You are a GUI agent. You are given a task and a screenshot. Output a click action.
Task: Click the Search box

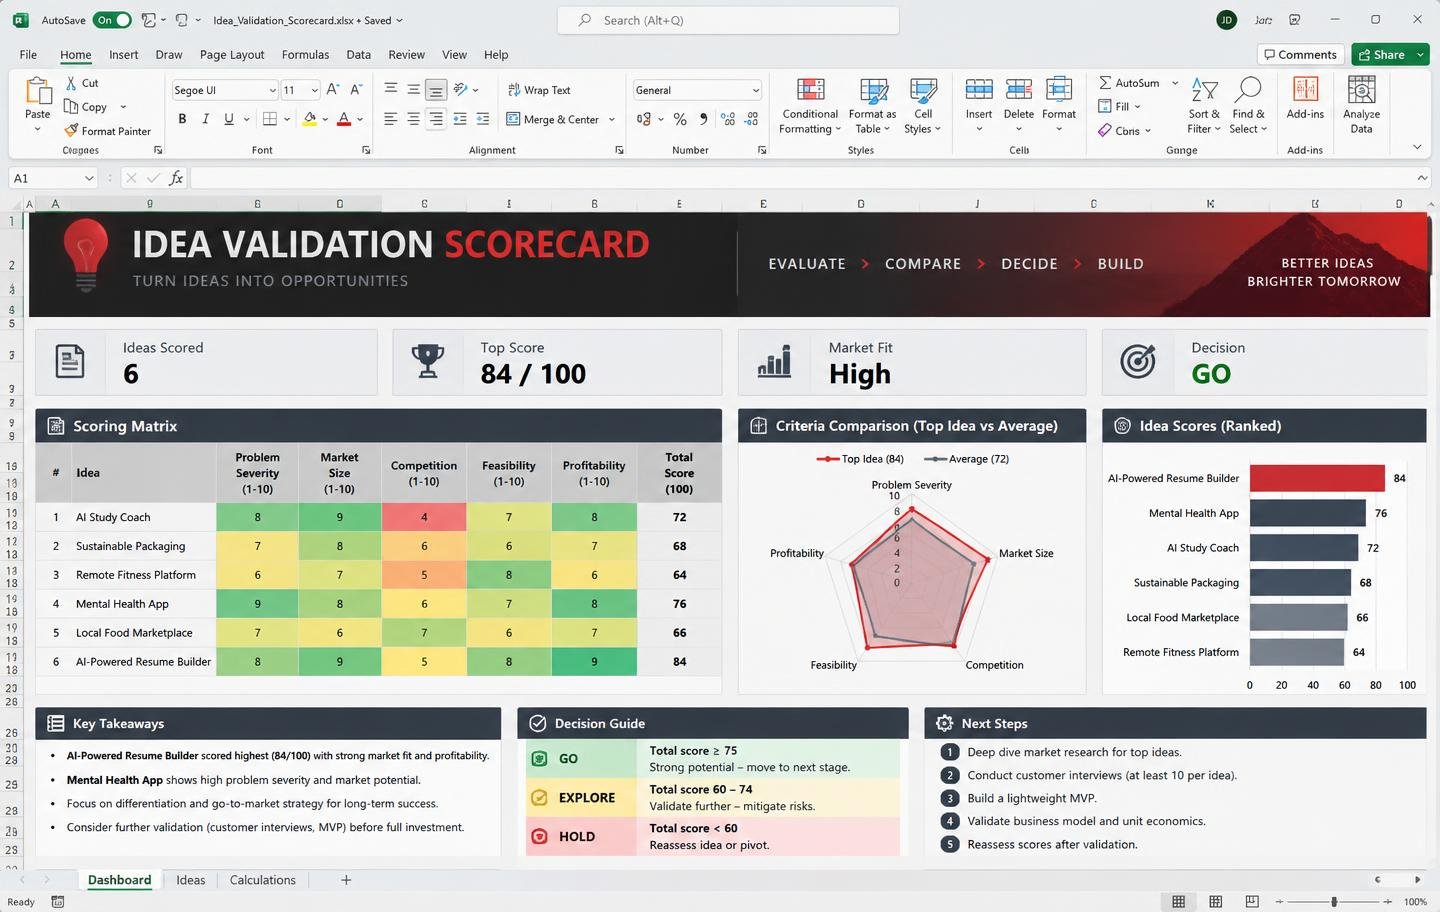coord(728,20)
